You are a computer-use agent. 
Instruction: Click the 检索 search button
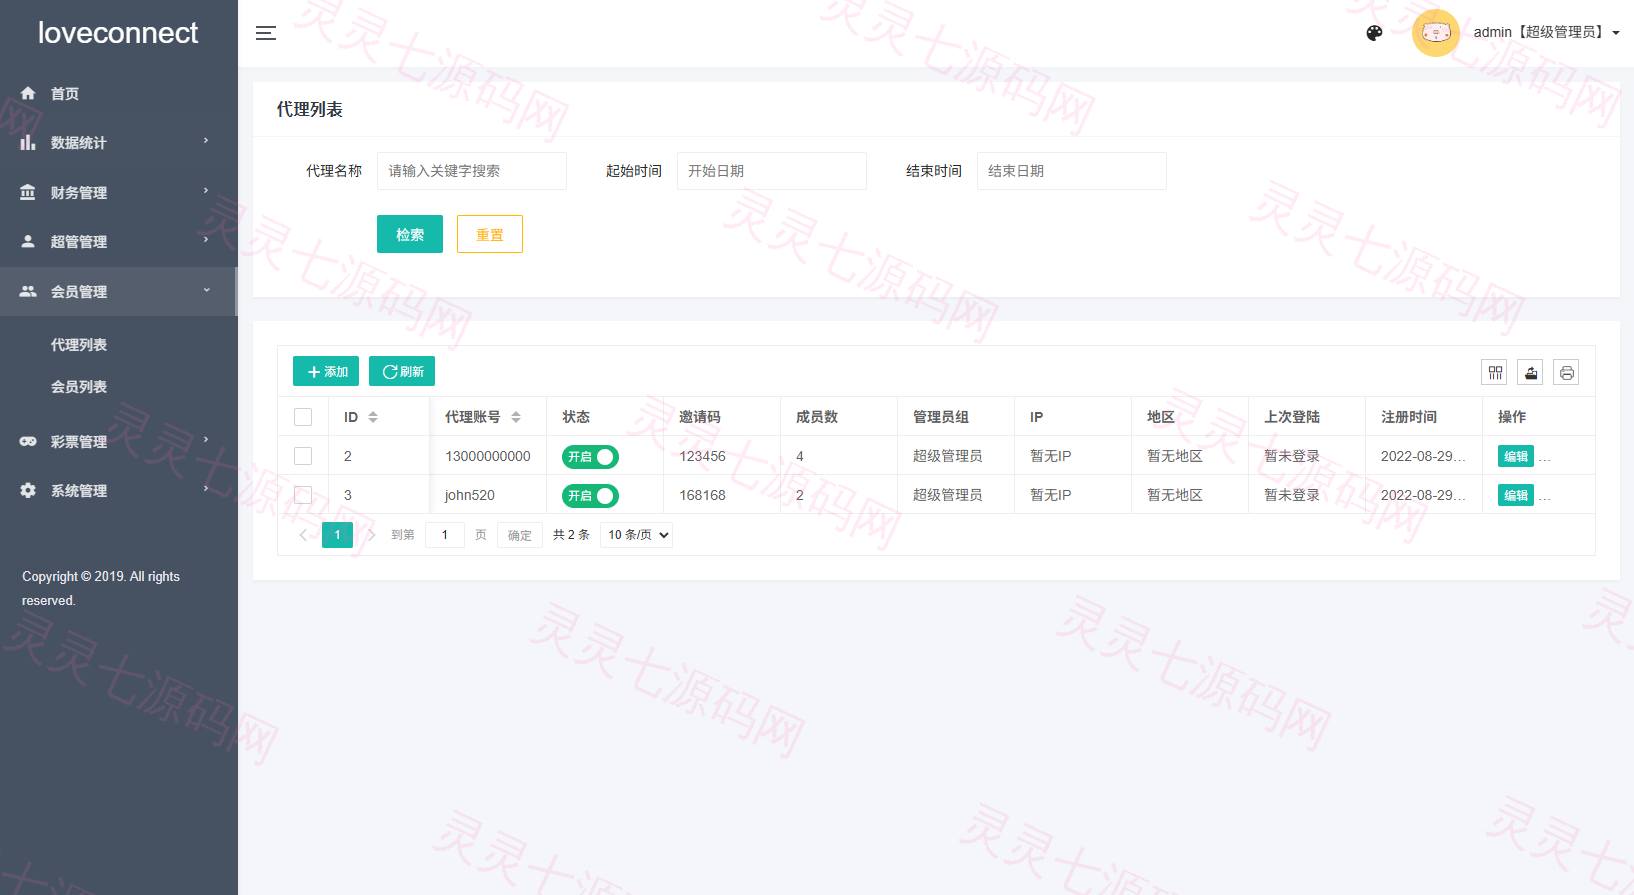[410, 234]
